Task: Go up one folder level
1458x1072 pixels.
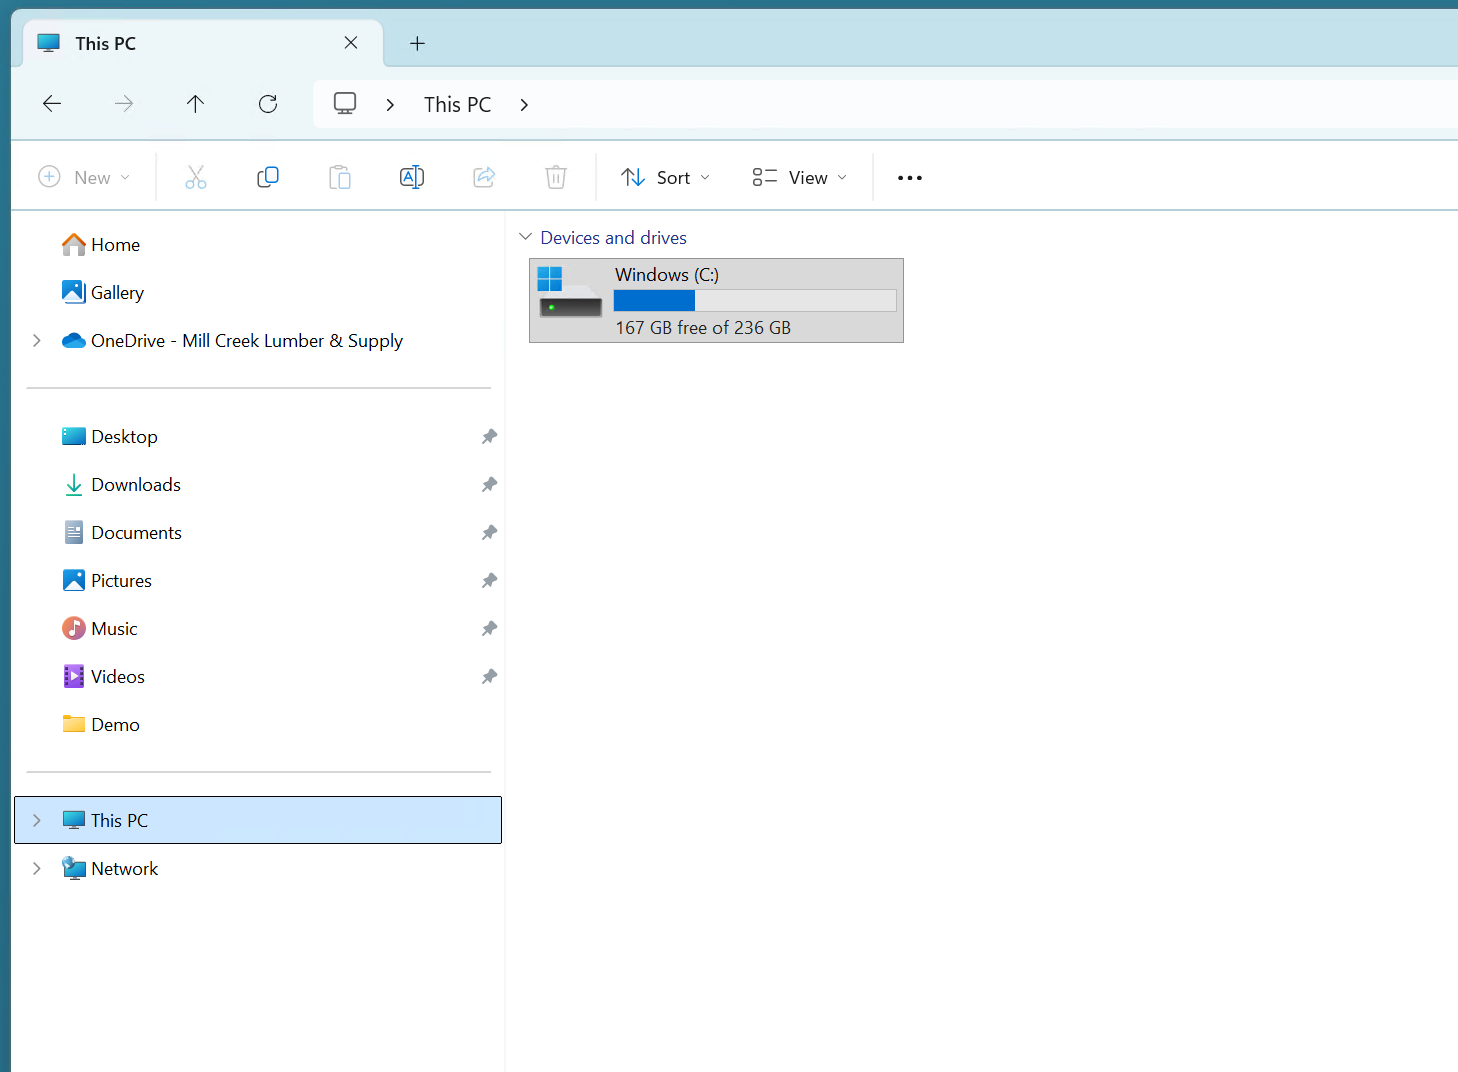Action: pyautogui.click(x=195, y=104)
